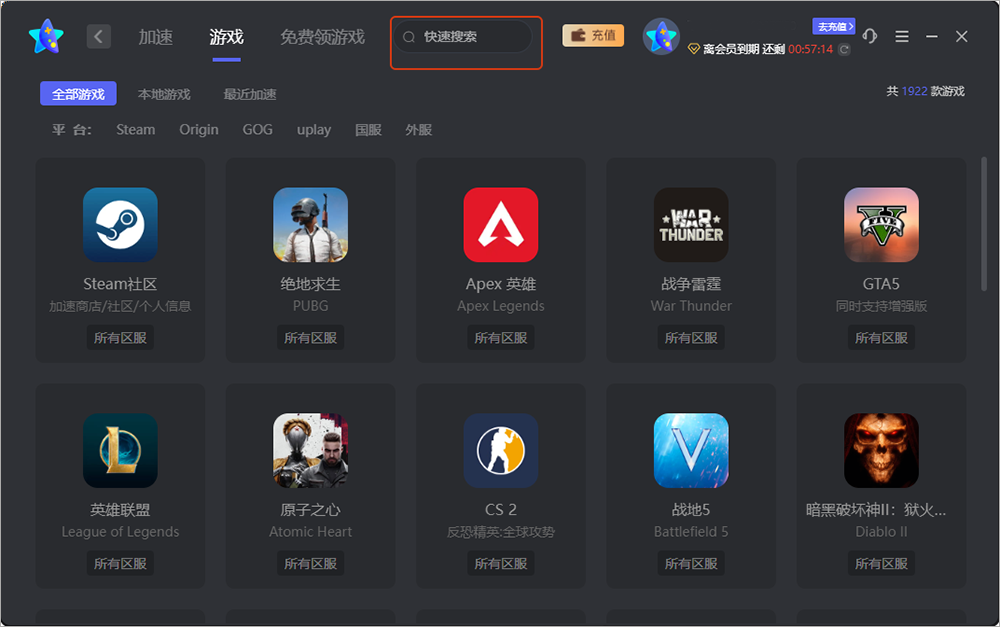Open 所有区服 dropdown for 战地5
Viewport: 1000px width, 627px height.
point(691,563)
